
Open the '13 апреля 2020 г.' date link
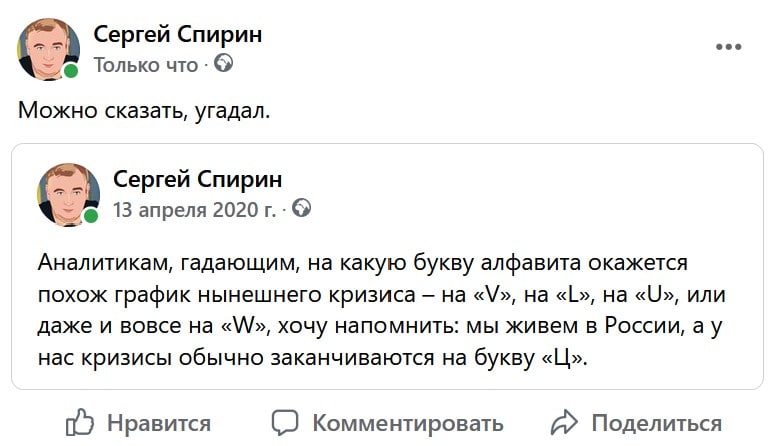tap(196, 210)
